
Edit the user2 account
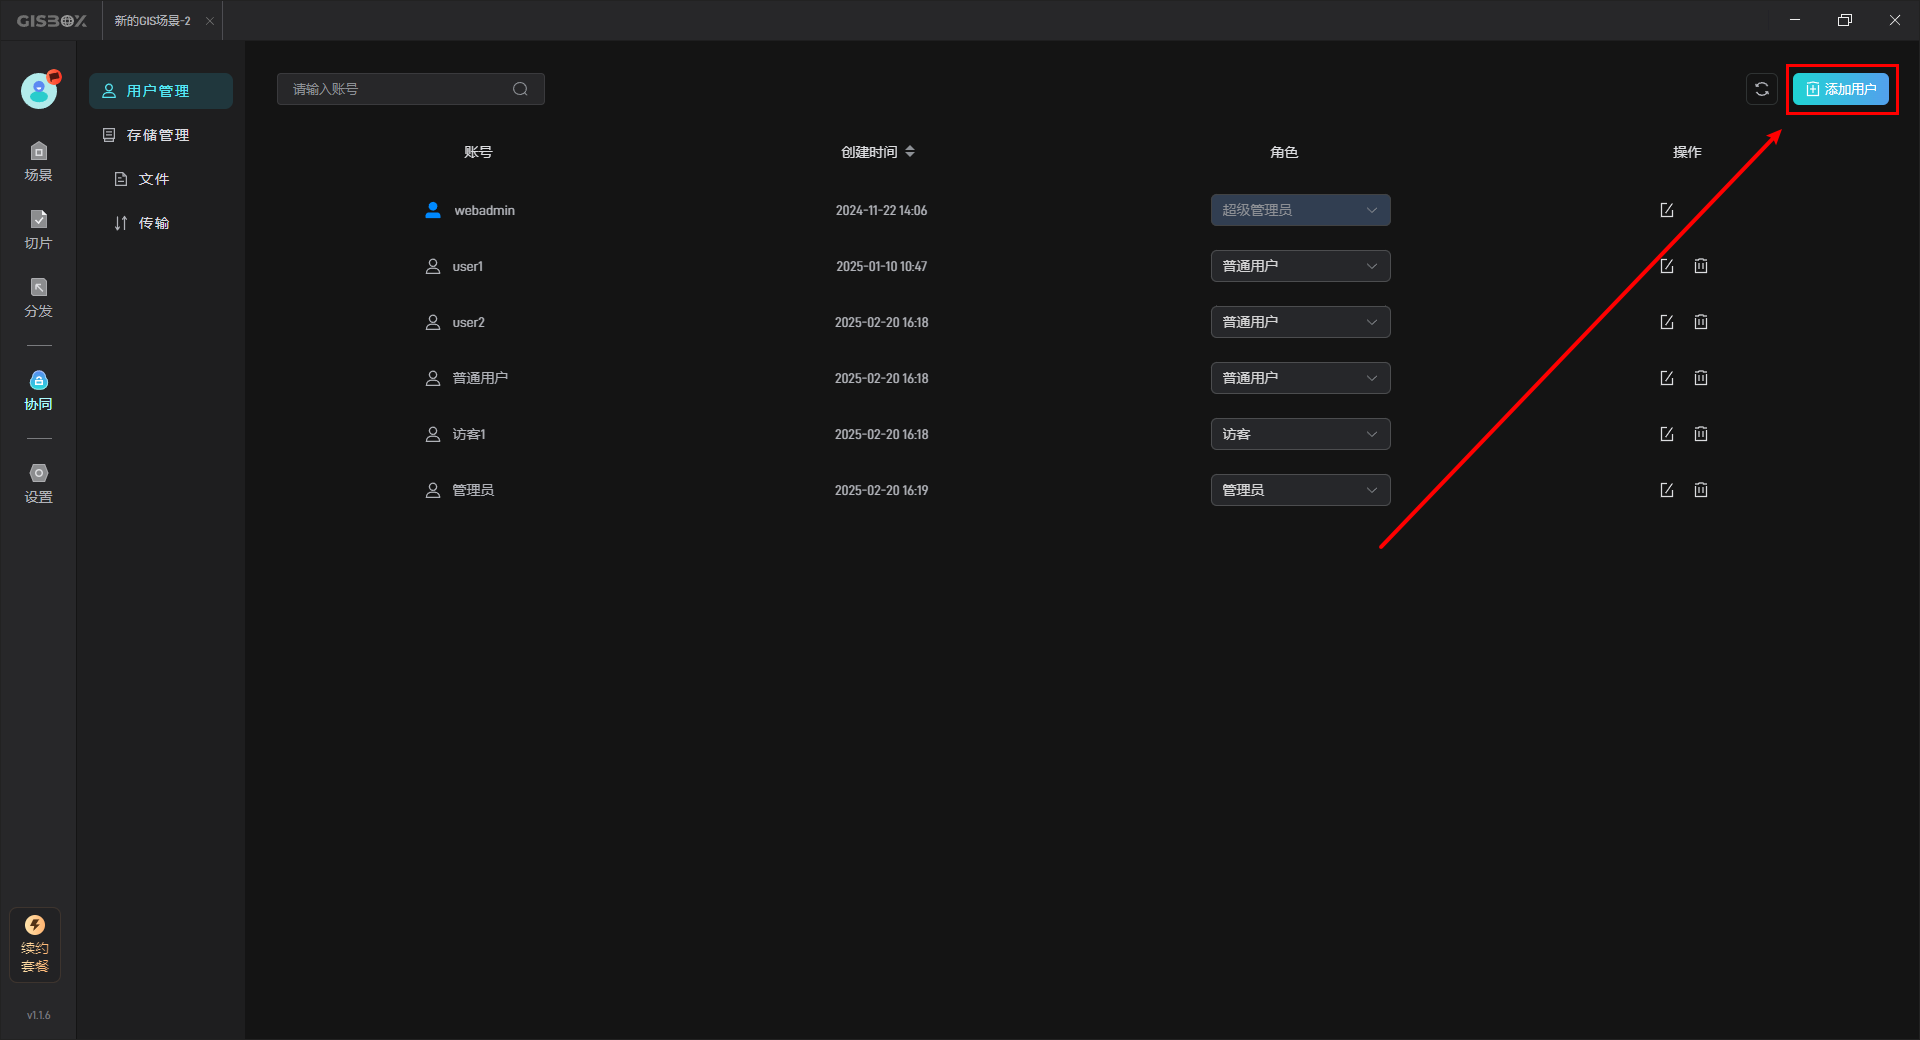[1667, 322]
